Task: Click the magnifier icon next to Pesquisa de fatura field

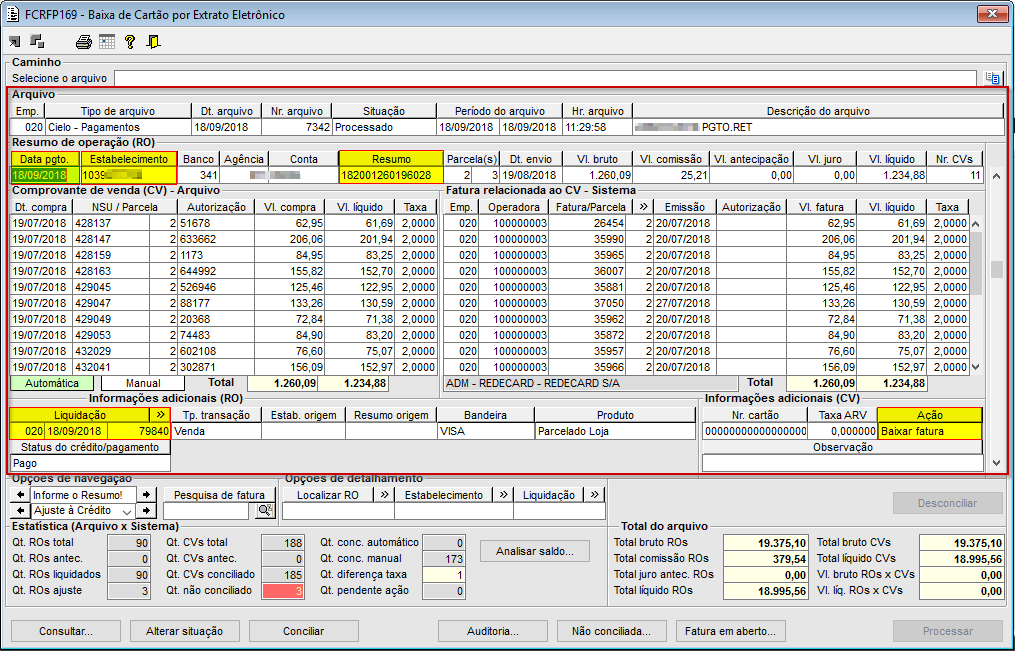Action: tap(265, 511)
